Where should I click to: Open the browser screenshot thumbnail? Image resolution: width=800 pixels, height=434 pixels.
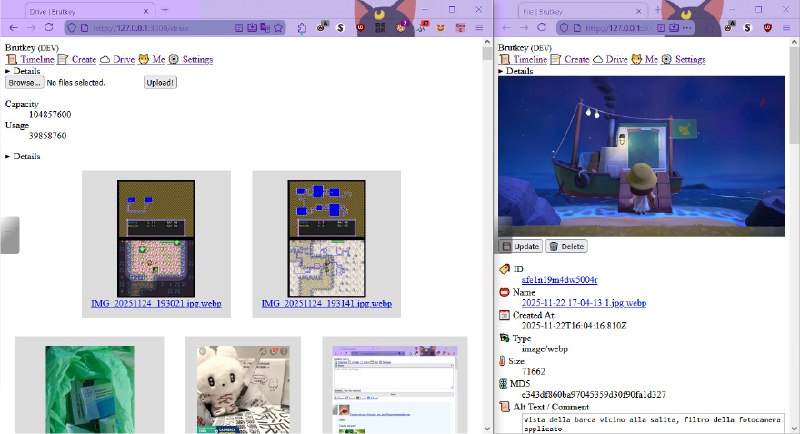(395, 390)
